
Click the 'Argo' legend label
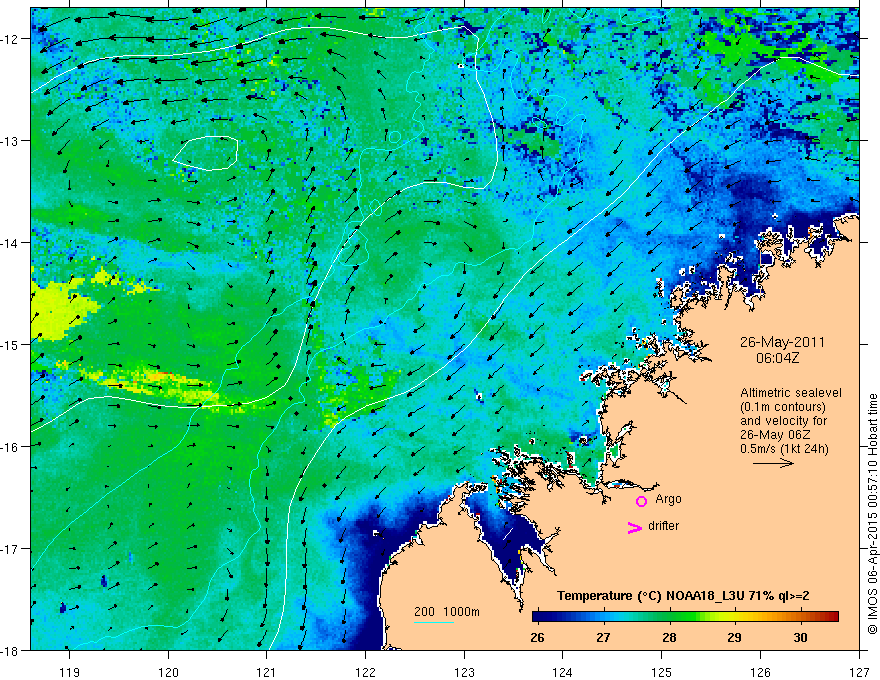click(668, 499)
